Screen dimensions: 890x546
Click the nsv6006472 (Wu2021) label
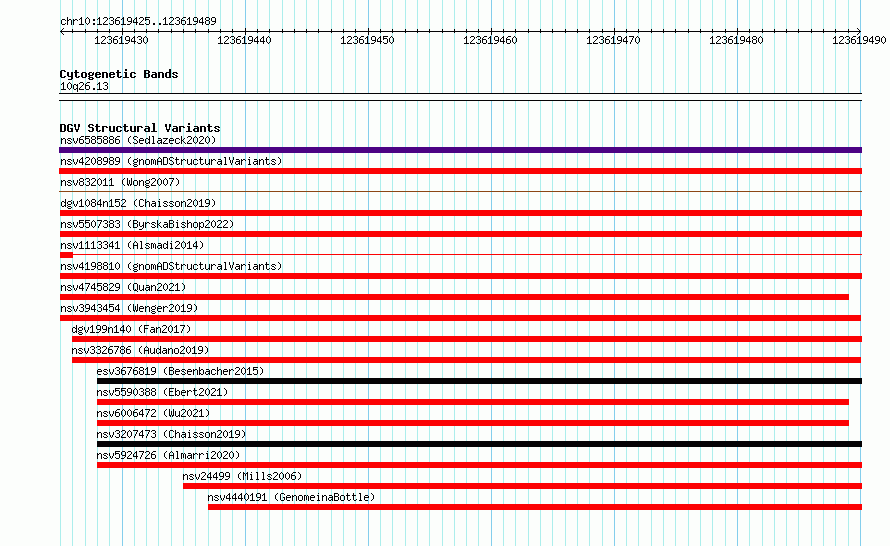(153, 413)
